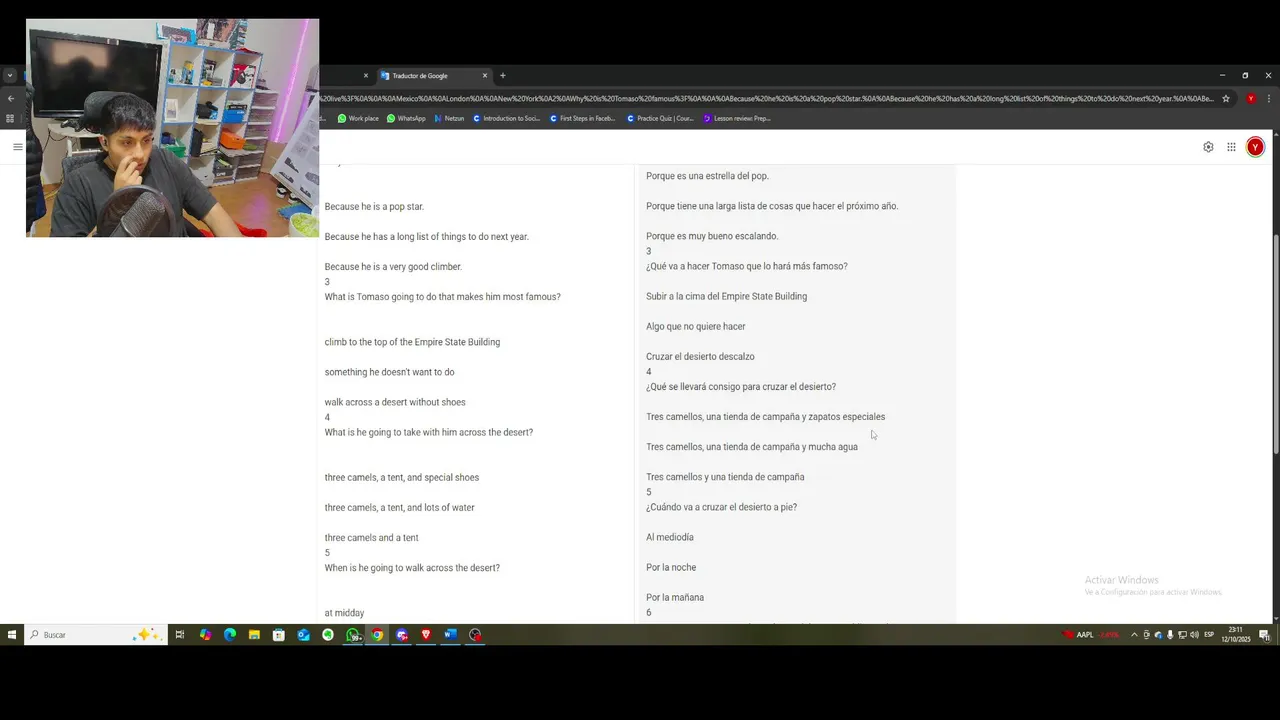Open Windows Start menu

12,635
